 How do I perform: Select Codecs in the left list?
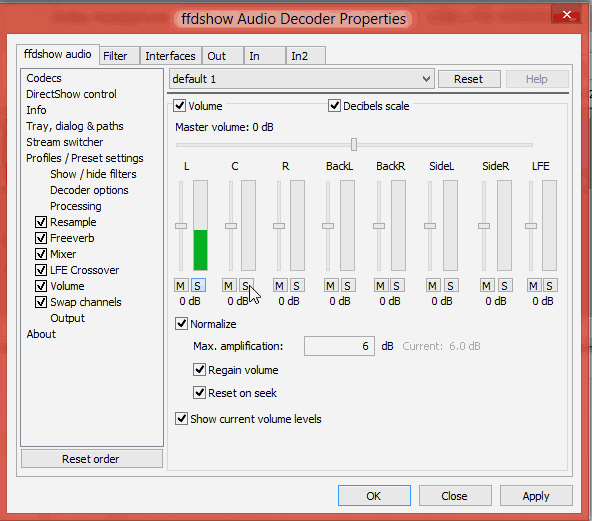pyautogui.click(x=44, y=78)
